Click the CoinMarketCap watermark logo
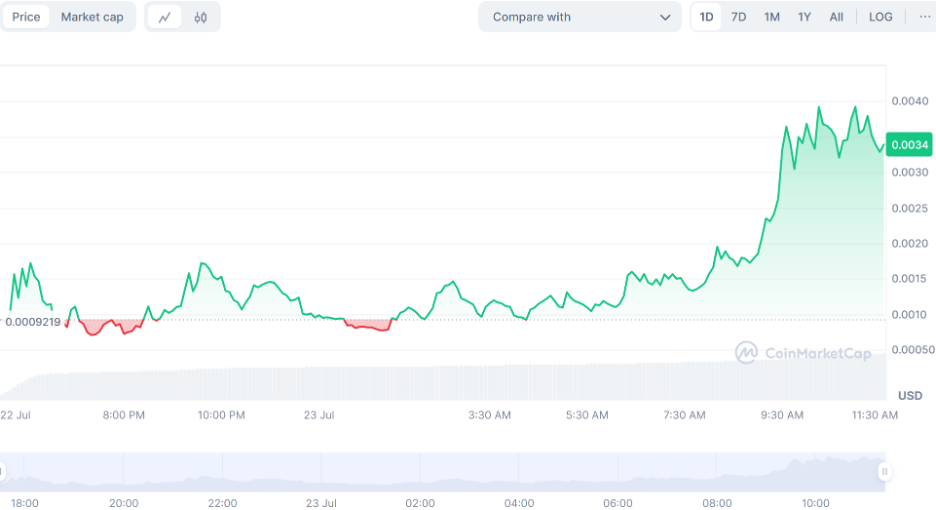The height and width of the screenshot is (510, 936). click(x=803, y=352)
